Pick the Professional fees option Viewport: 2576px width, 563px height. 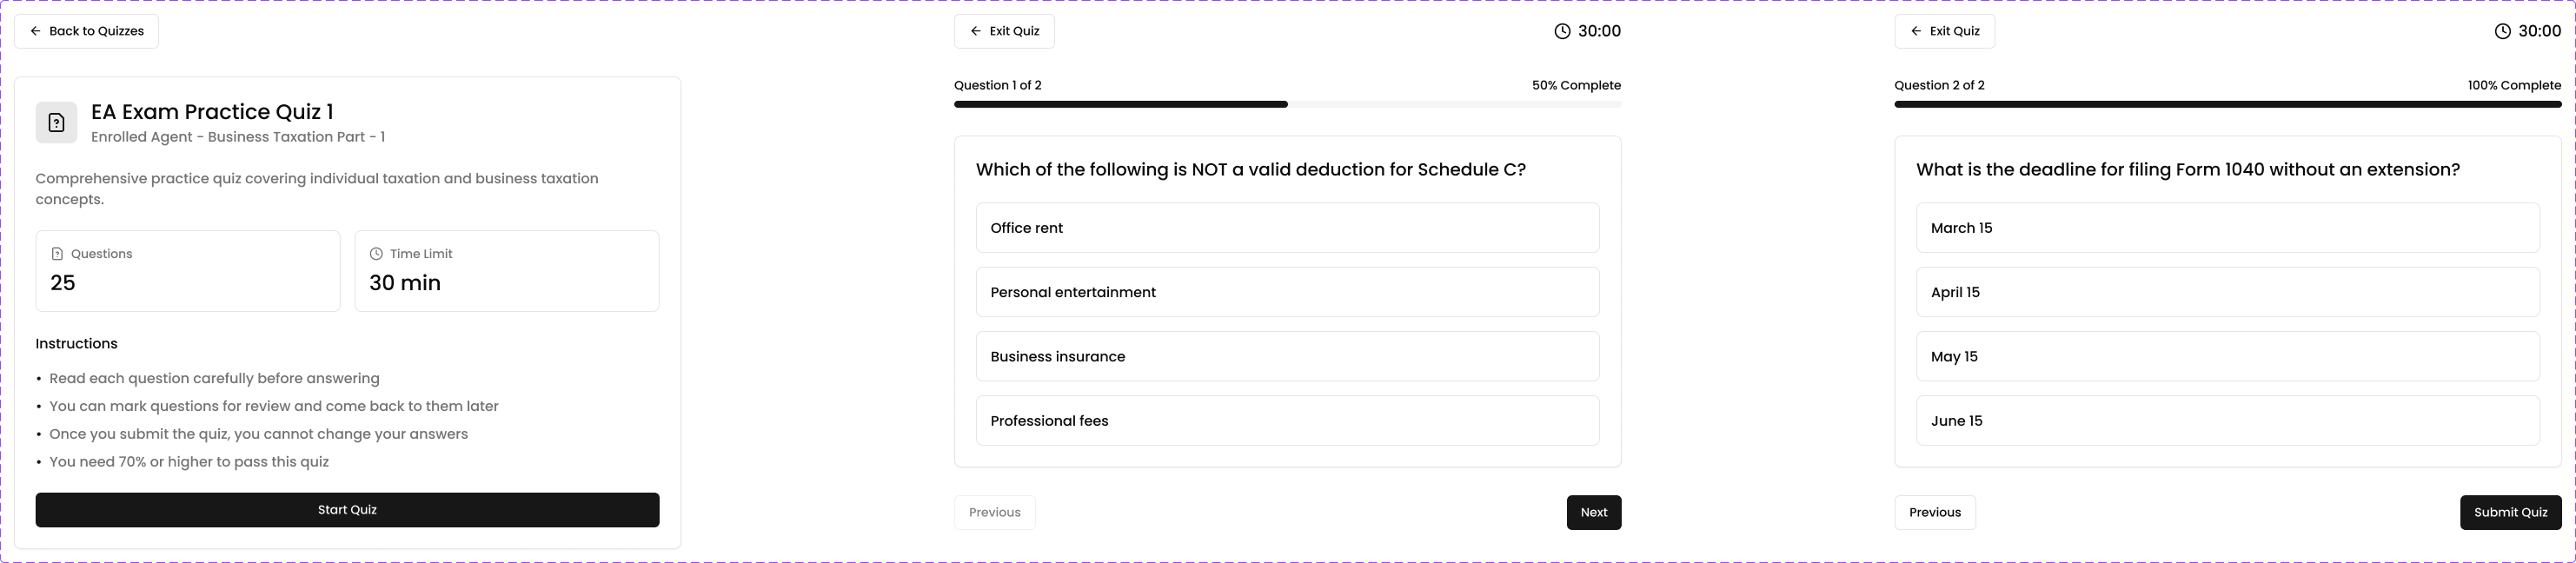pos(1287,421)
